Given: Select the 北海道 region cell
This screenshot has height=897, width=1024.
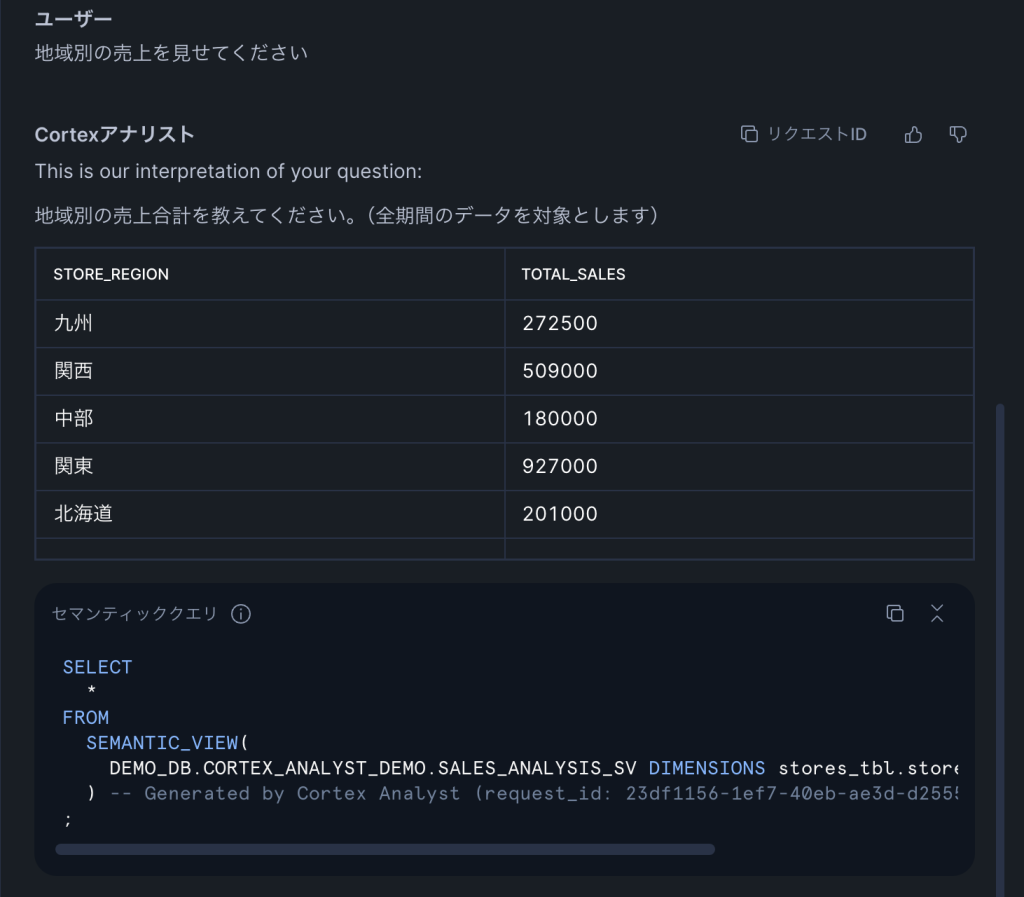Looking at the screenshot, I should click(83, 514).
